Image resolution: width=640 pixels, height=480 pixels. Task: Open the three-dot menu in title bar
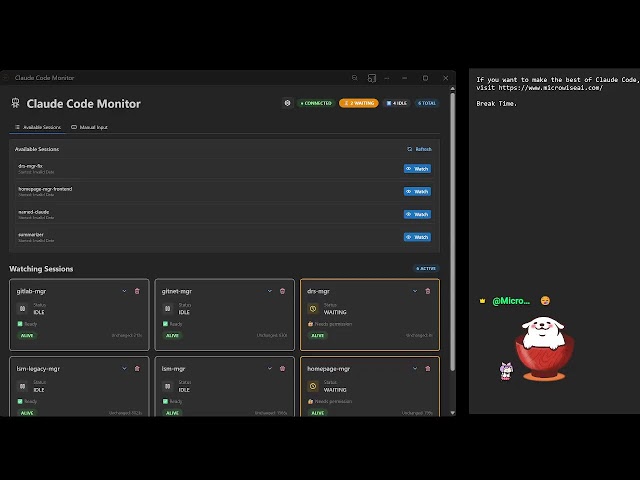[387, 78]
